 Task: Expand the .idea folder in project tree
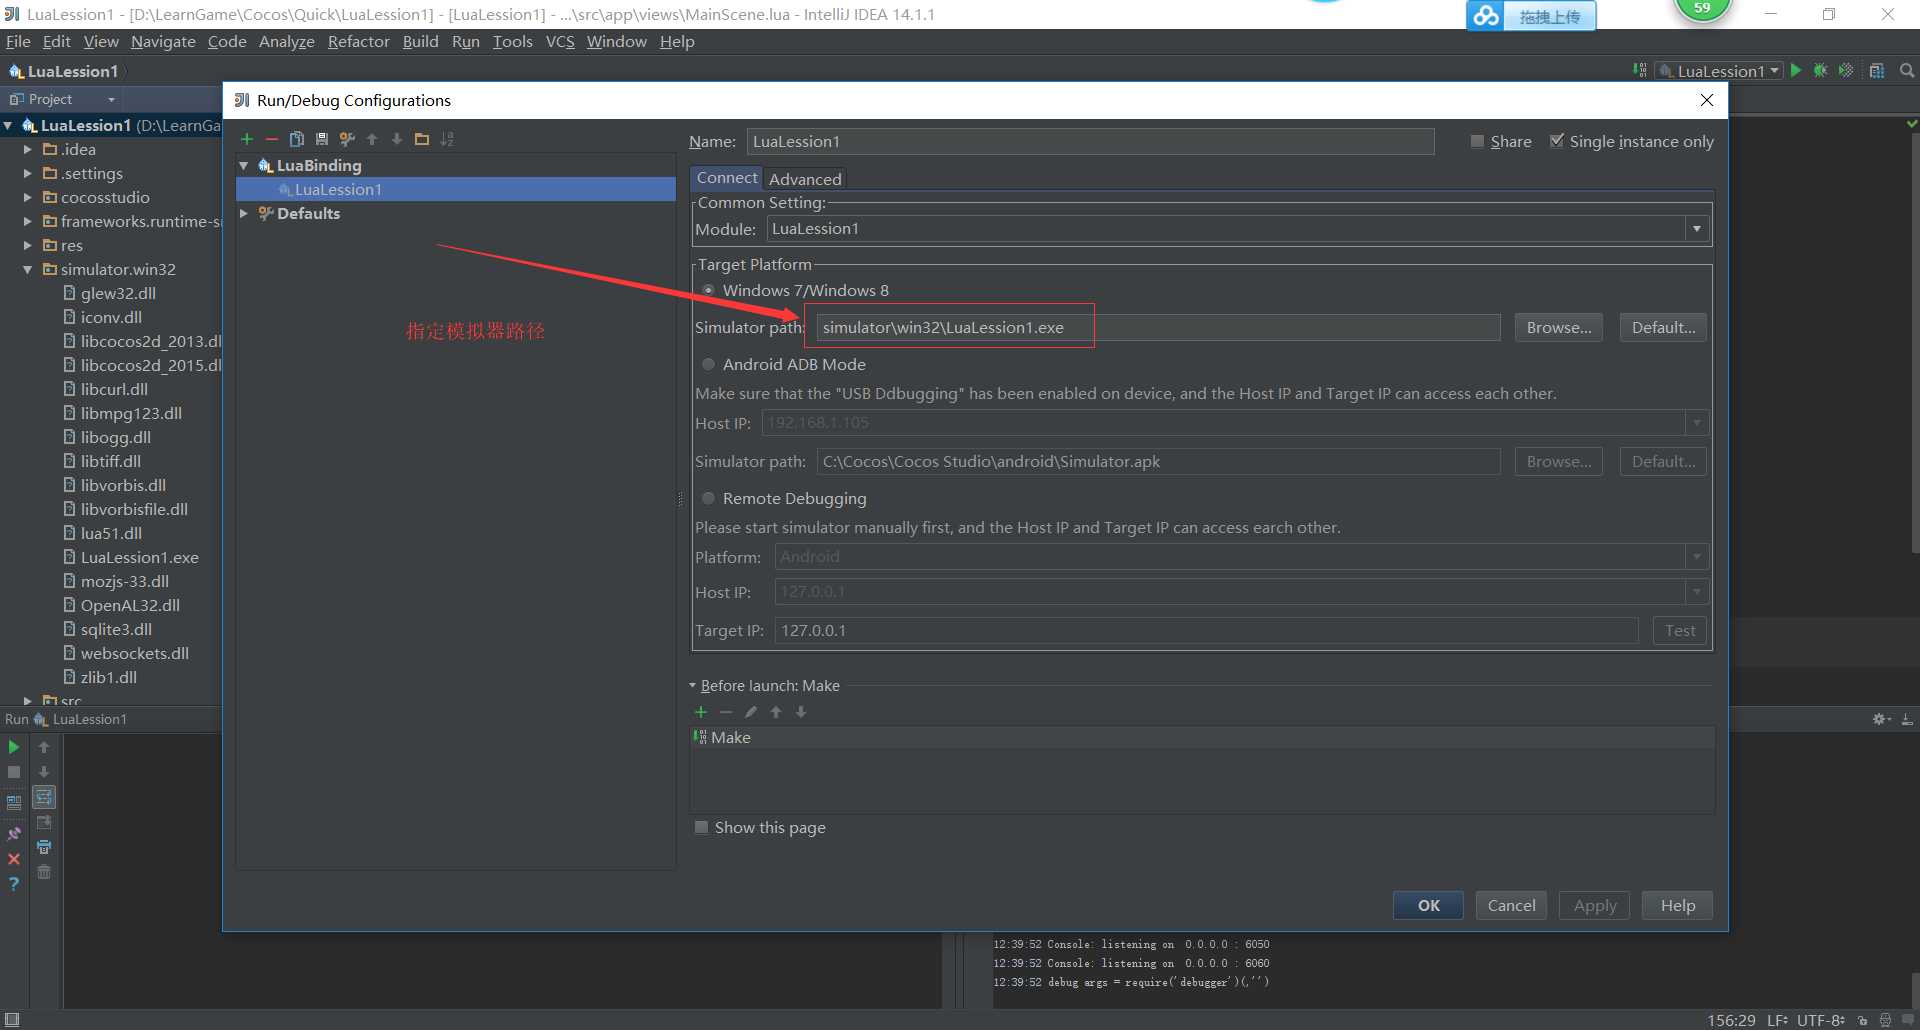[28, 149]
